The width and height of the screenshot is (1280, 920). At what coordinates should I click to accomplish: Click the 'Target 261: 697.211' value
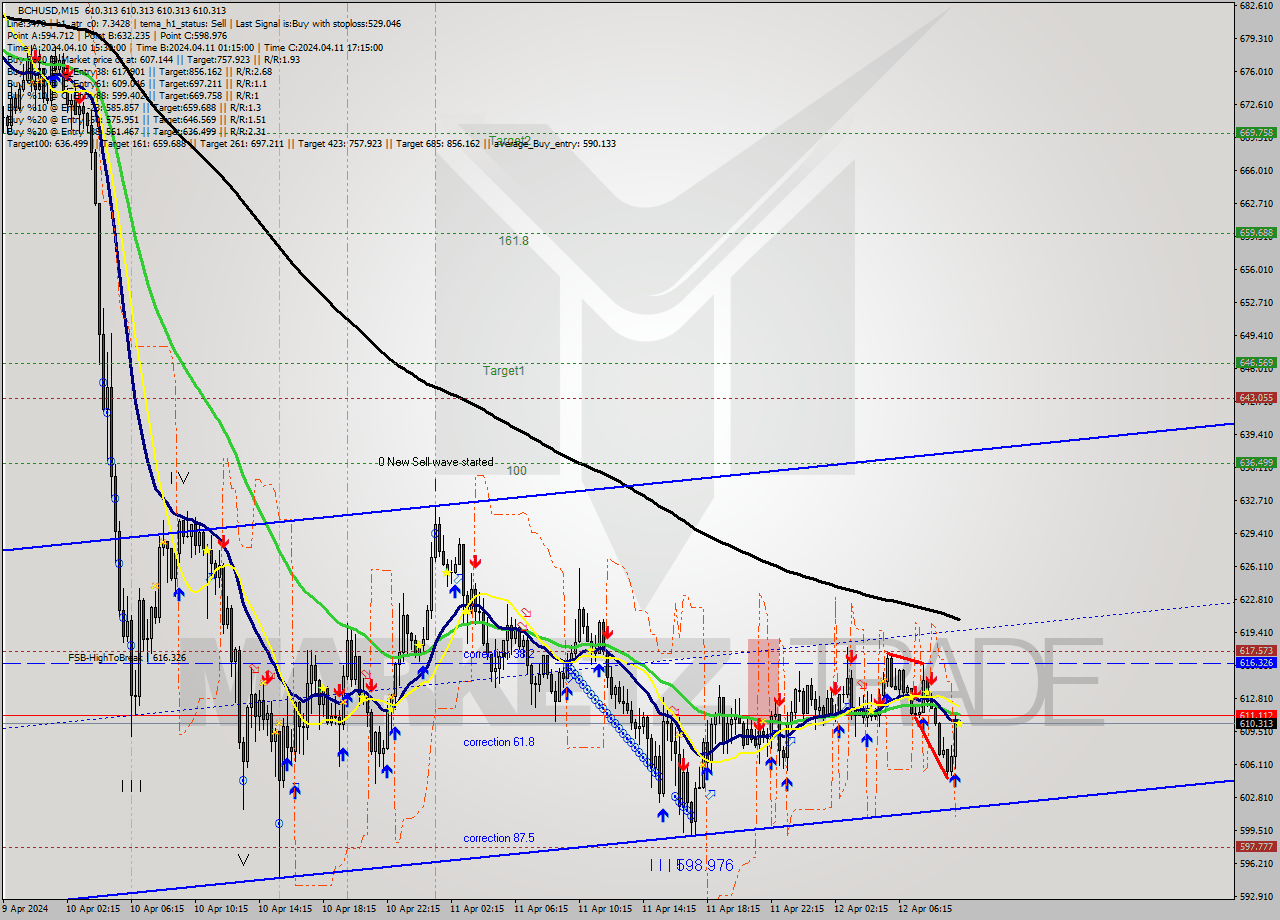[242, 143]
